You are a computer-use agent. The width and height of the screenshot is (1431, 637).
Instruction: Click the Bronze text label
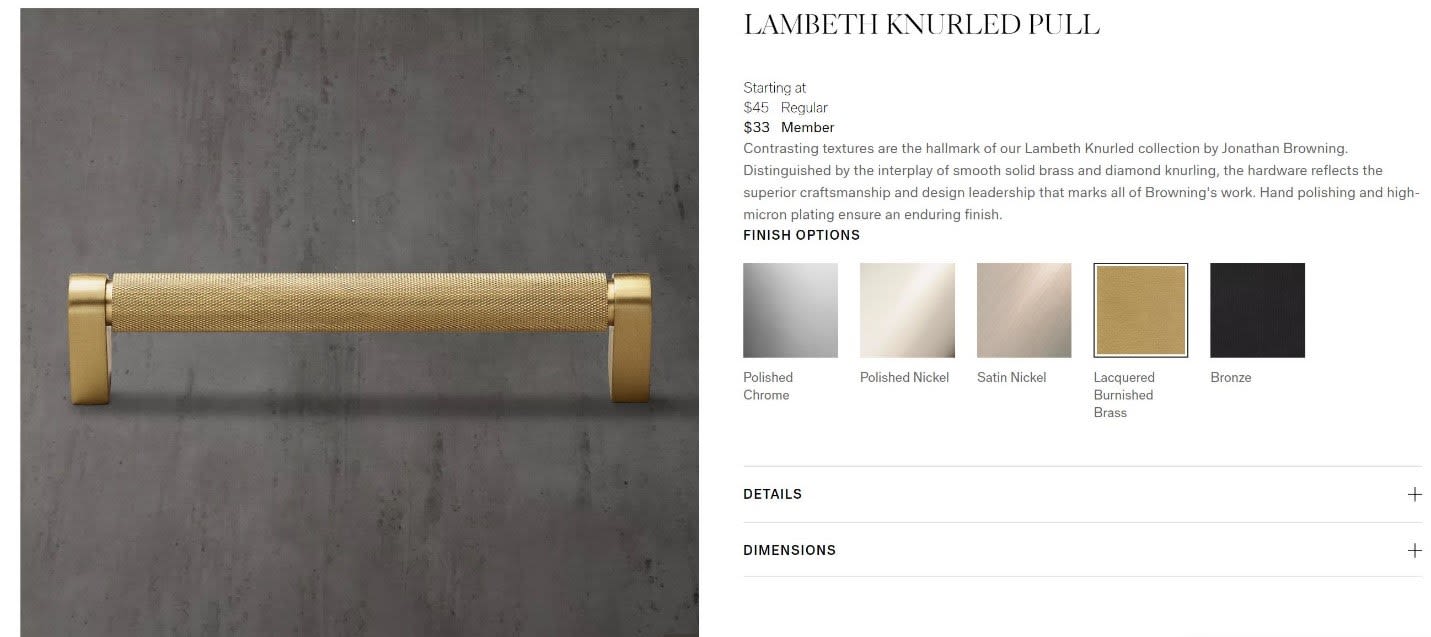pyautogui.click(x=1230, y=377)
